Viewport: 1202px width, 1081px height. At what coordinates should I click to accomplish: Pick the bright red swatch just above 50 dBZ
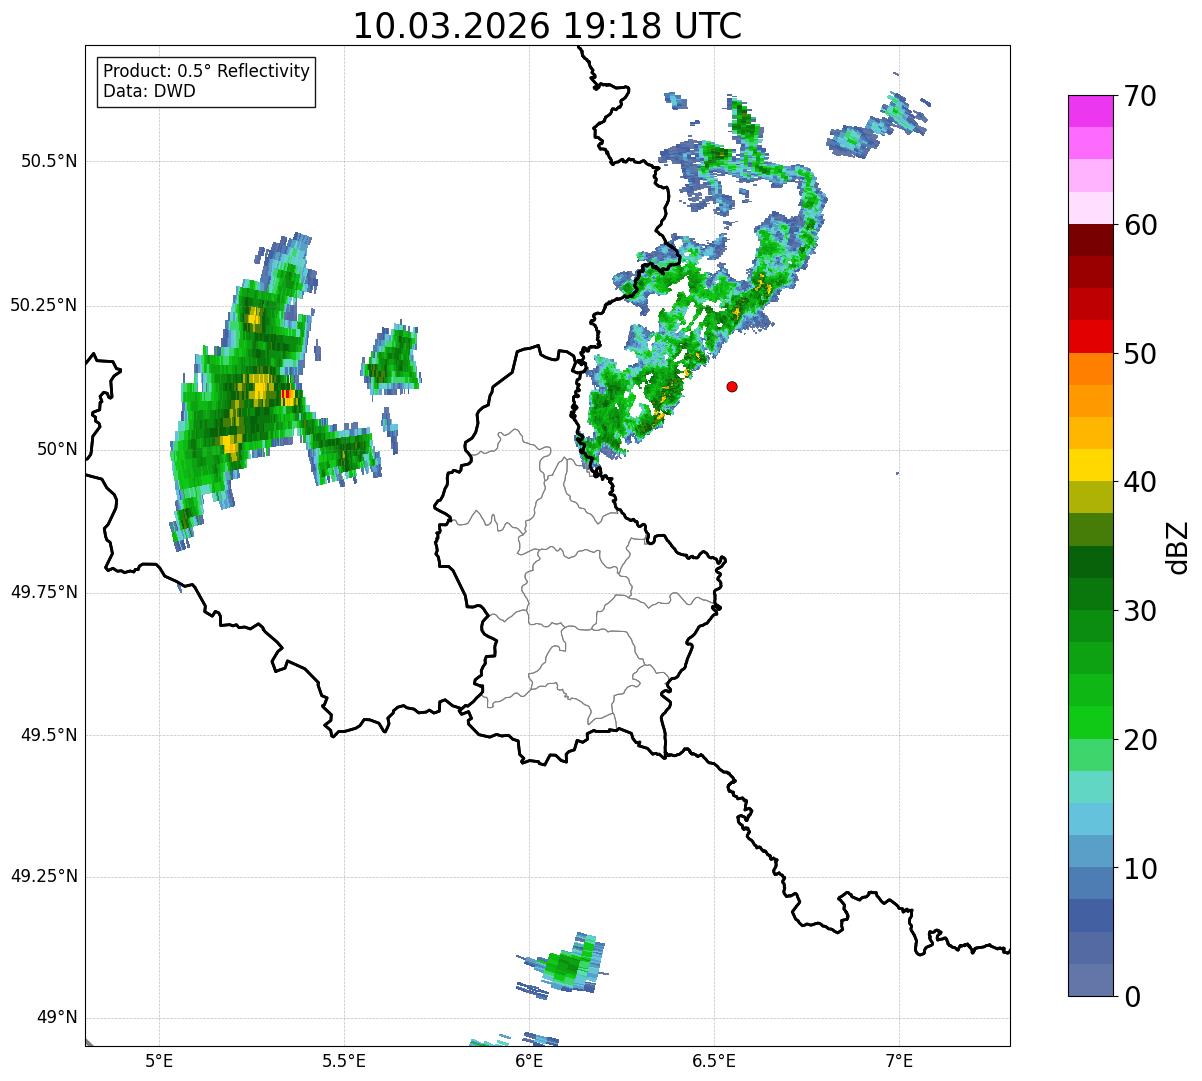click(x=1090, y=336)
